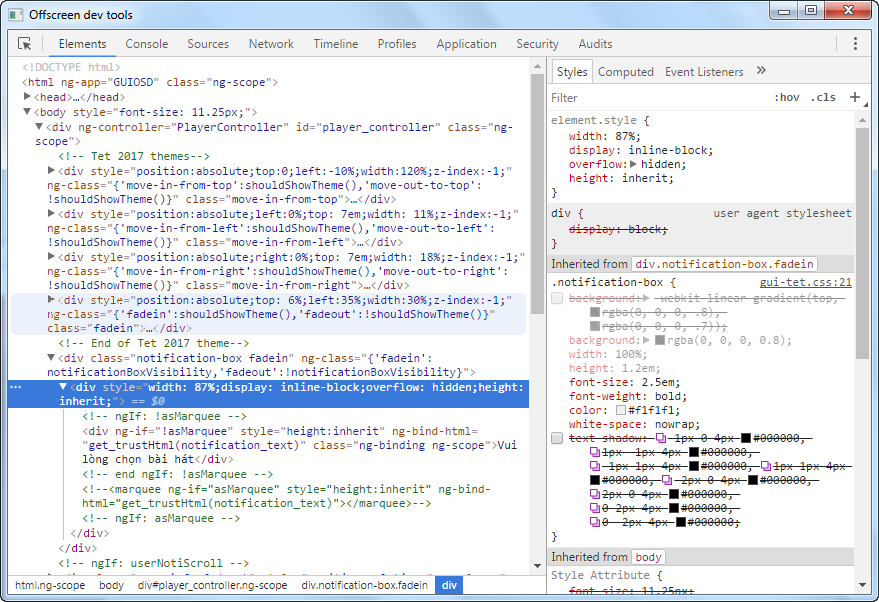Toggle the strikethrough background gradient checkbox
879x602 pixels.
(x=557, y=298)
